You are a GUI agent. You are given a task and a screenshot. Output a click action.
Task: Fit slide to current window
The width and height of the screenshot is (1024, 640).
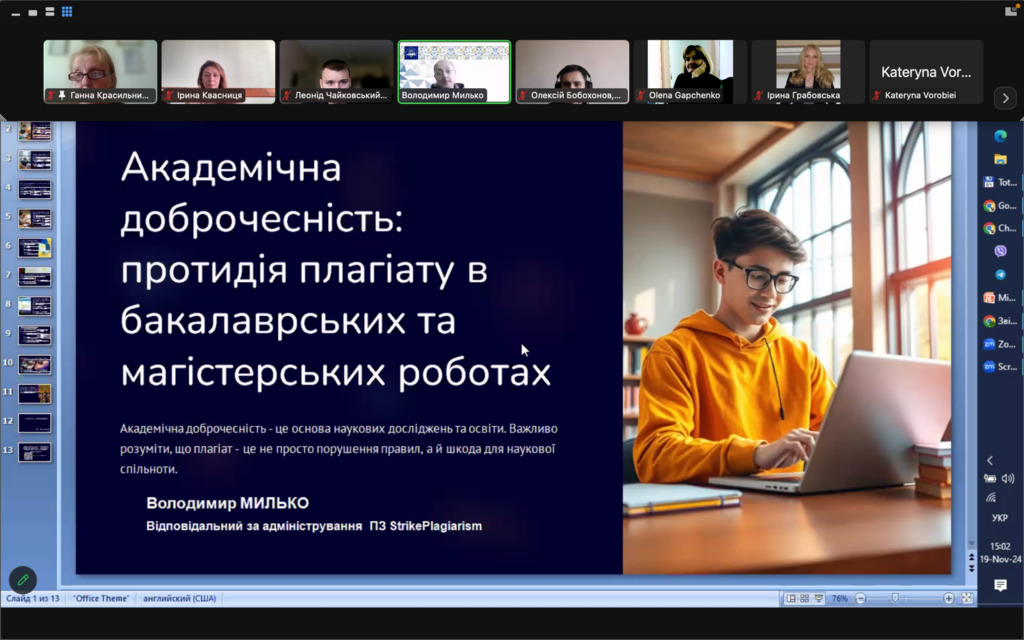(x=967, y=598)
